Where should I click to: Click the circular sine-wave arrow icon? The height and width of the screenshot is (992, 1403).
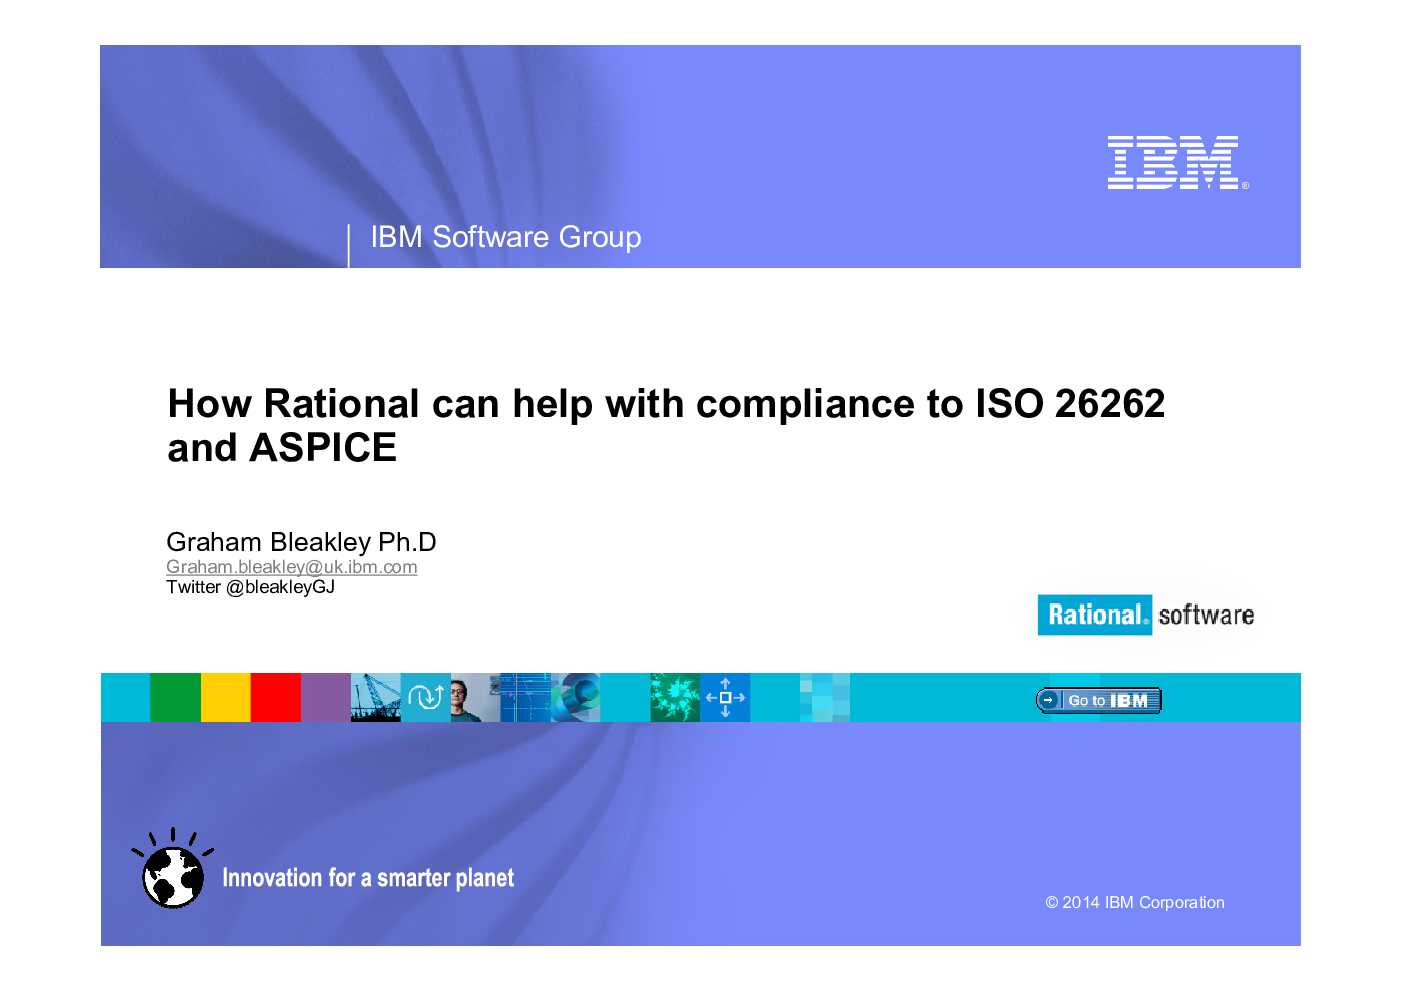[426, 697]
